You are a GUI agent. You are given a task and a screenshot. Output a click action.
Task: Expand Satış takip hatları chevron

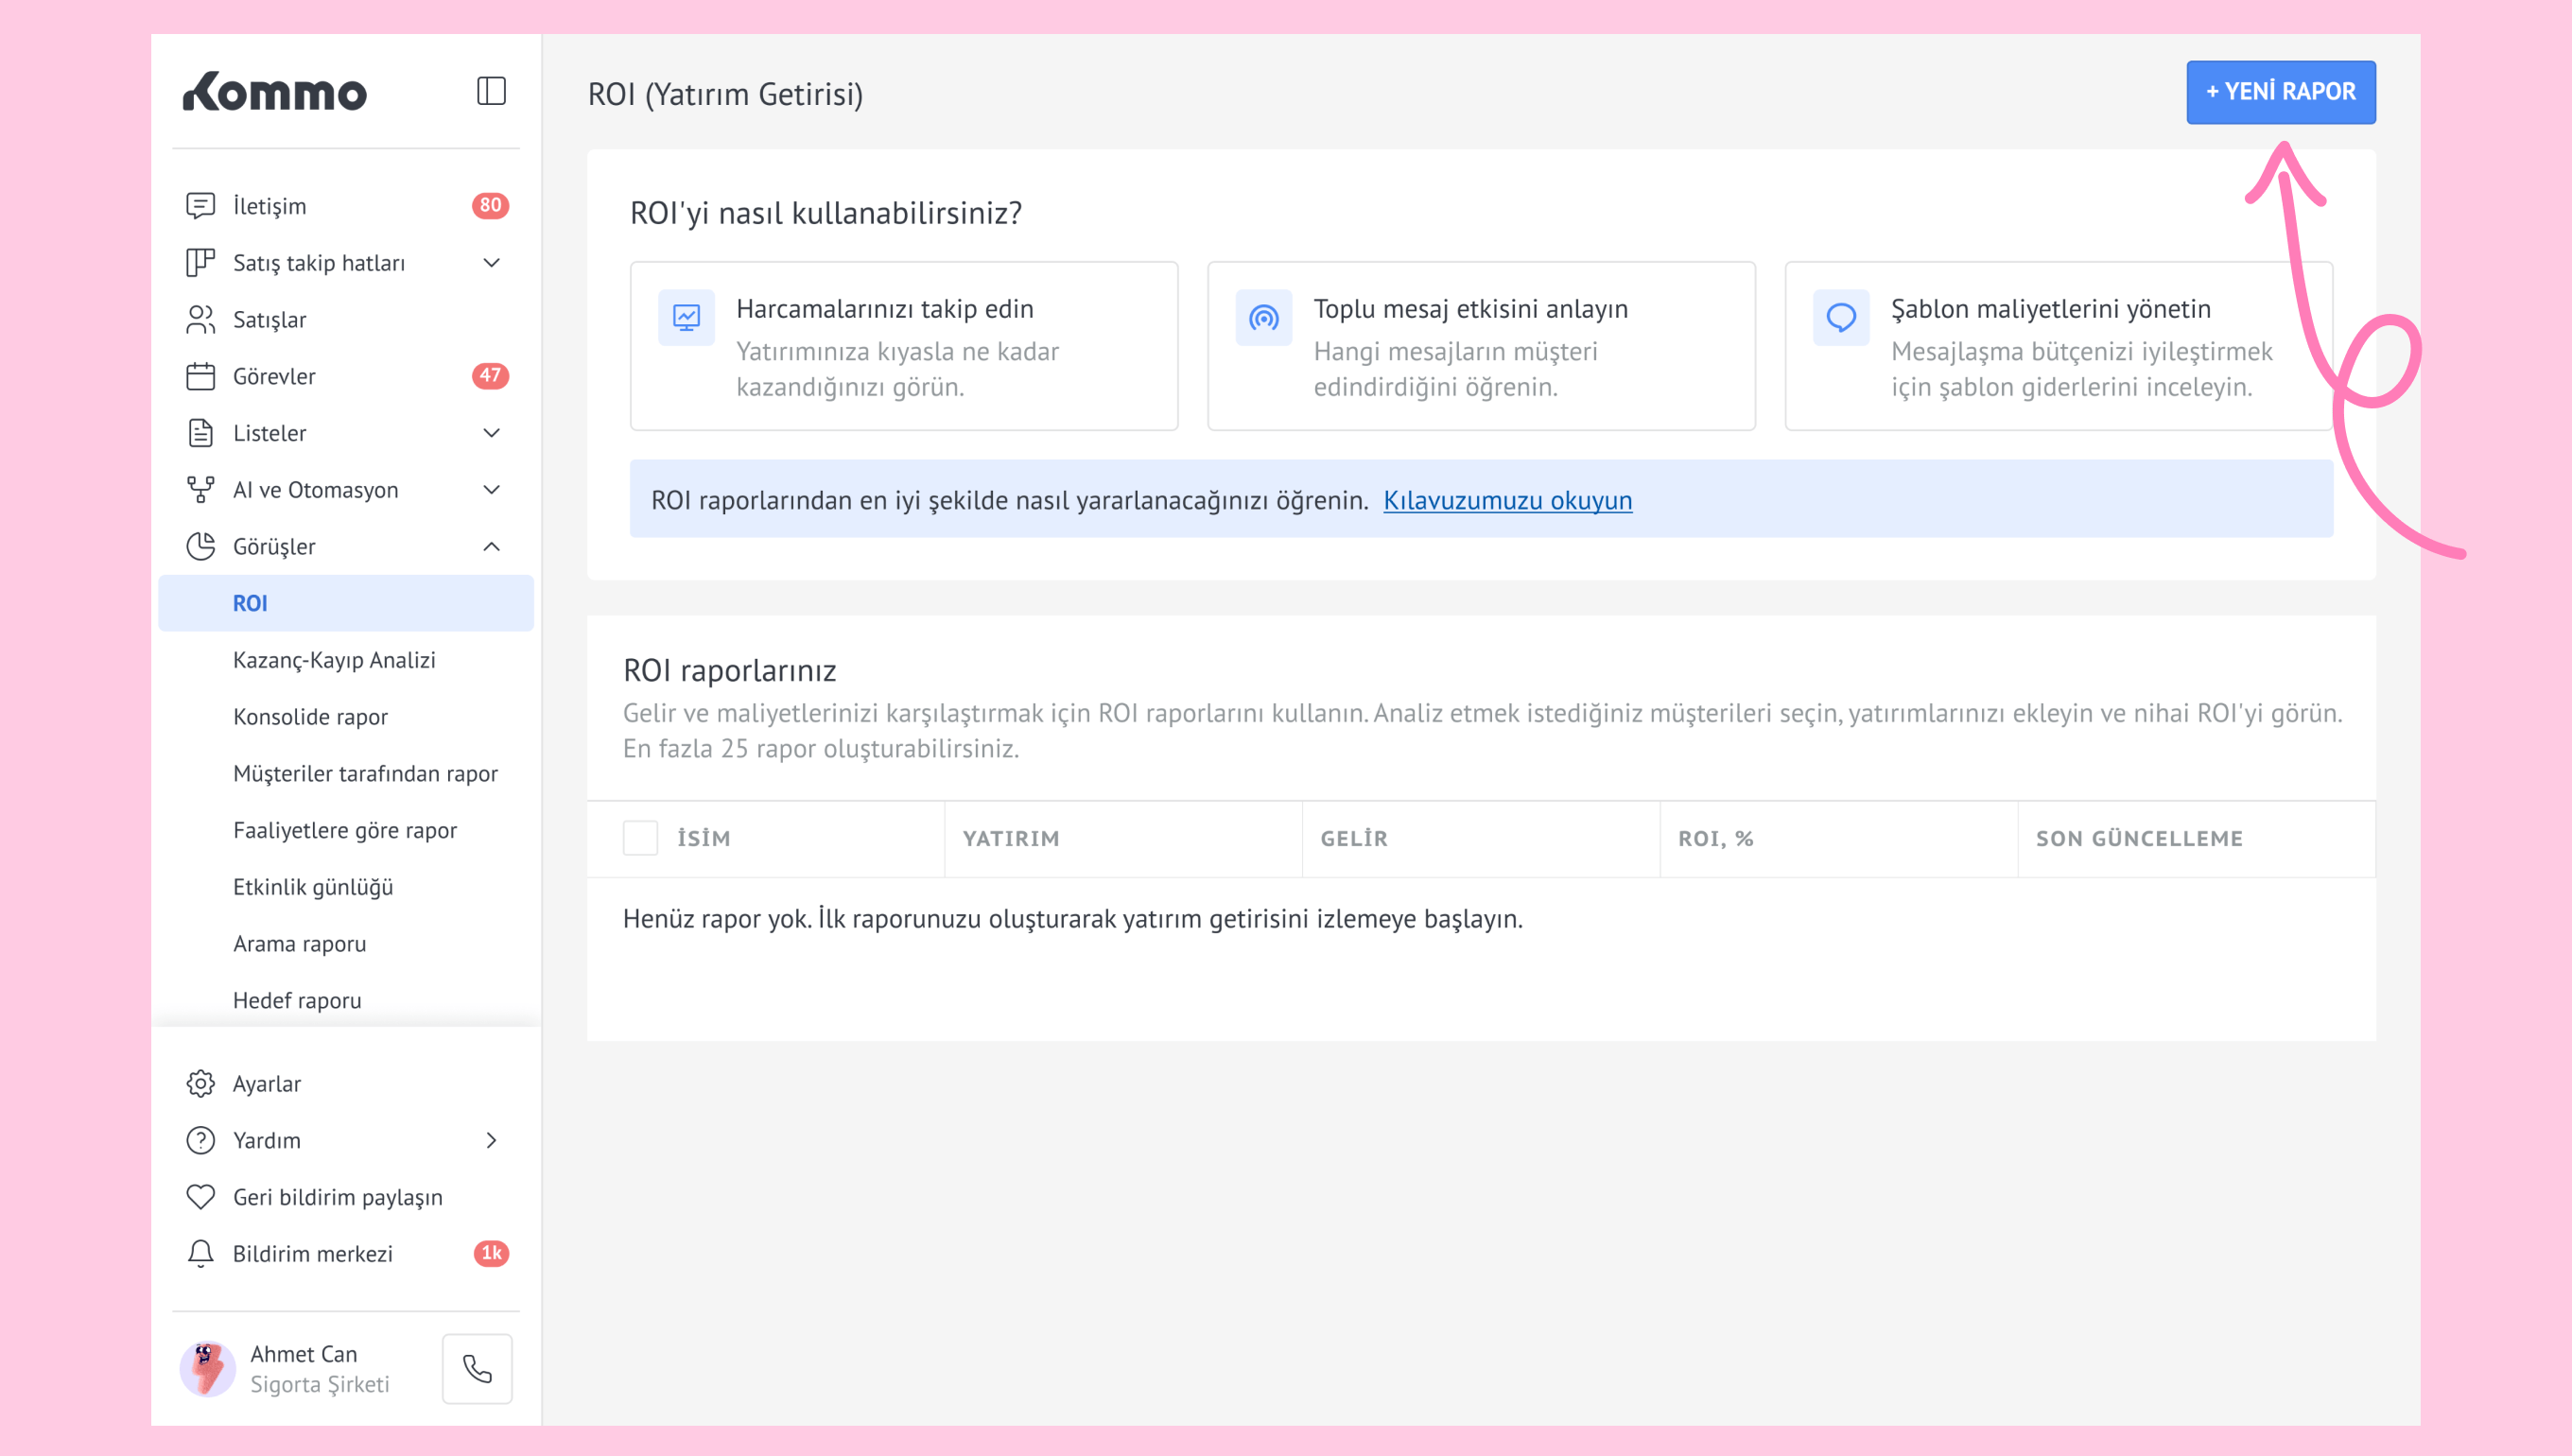[x=491, y=263]
